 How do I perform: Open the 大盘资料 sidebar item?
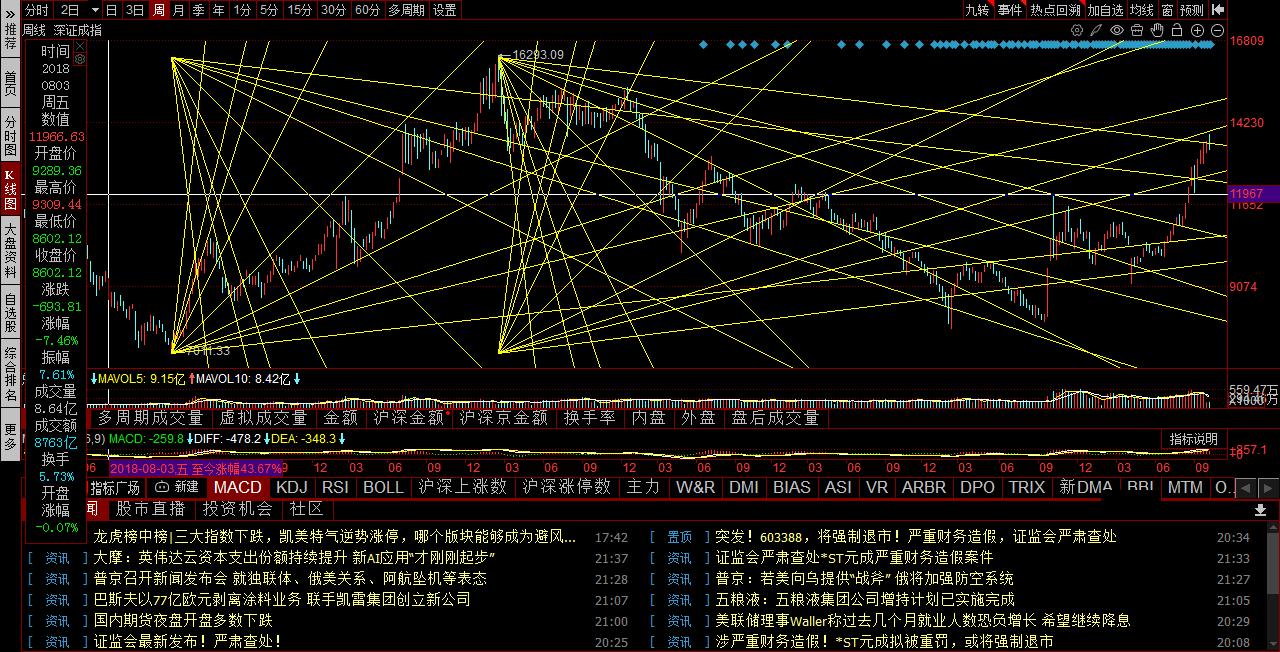[10, 249]
